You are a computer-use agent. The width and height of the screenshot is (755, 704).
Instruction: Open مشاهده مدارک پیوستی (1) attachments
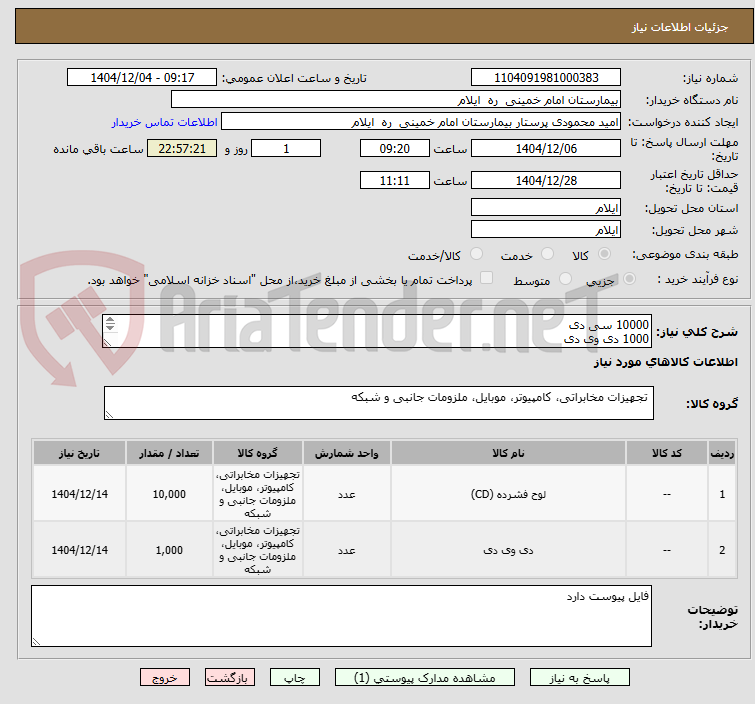coord(425,678)
